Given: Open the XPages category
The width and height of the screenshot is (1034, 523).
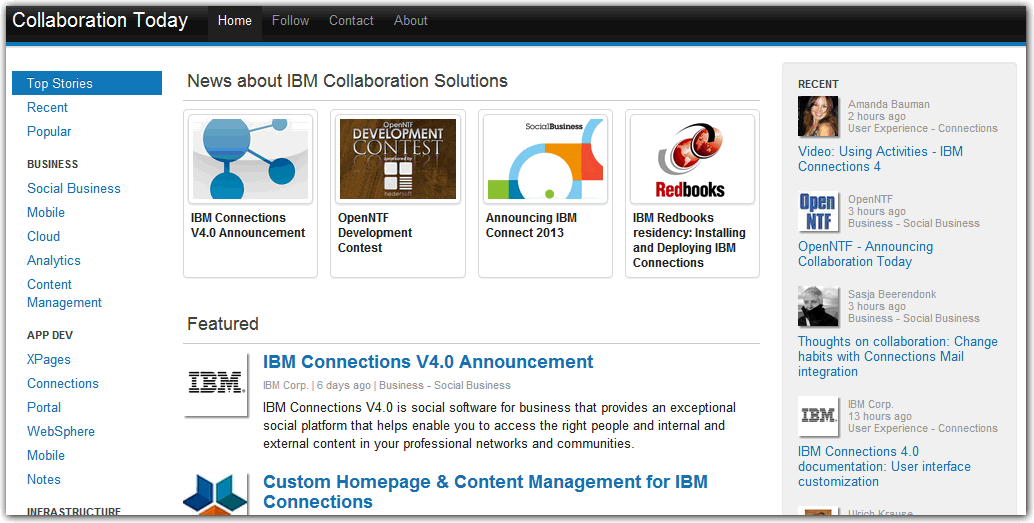Looking at the screenshot, I should point(49,359).
